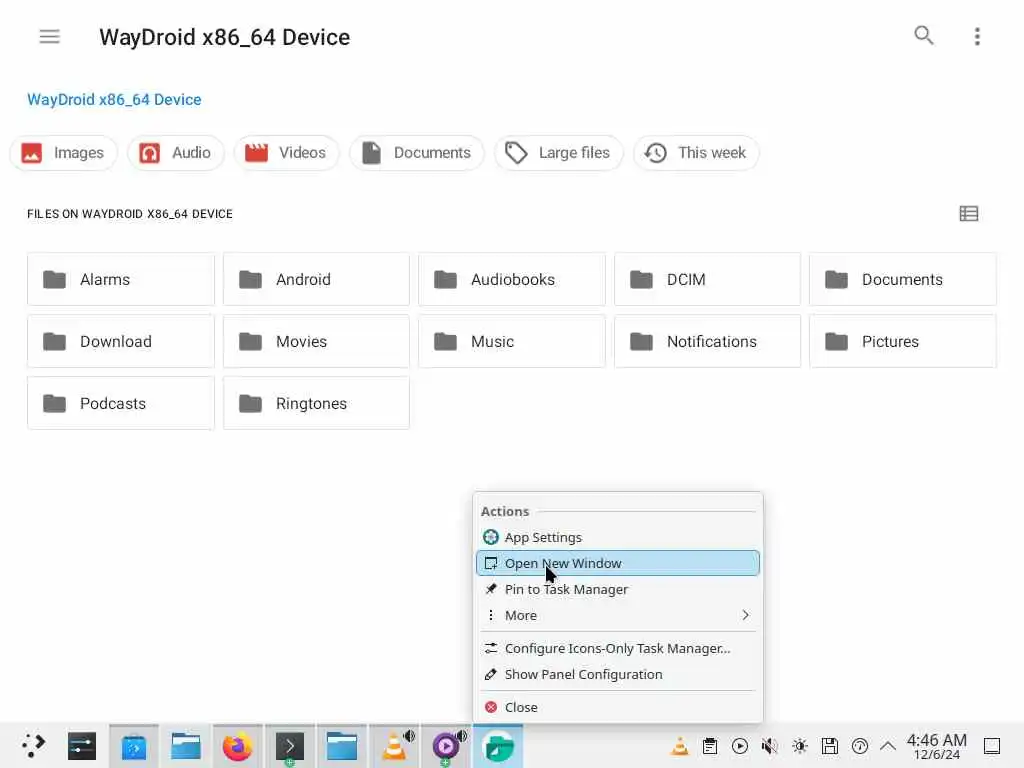Viewport: 1024px width, 768px height.
Task: Click the muted volume tray icon
Action: point(770,746)
